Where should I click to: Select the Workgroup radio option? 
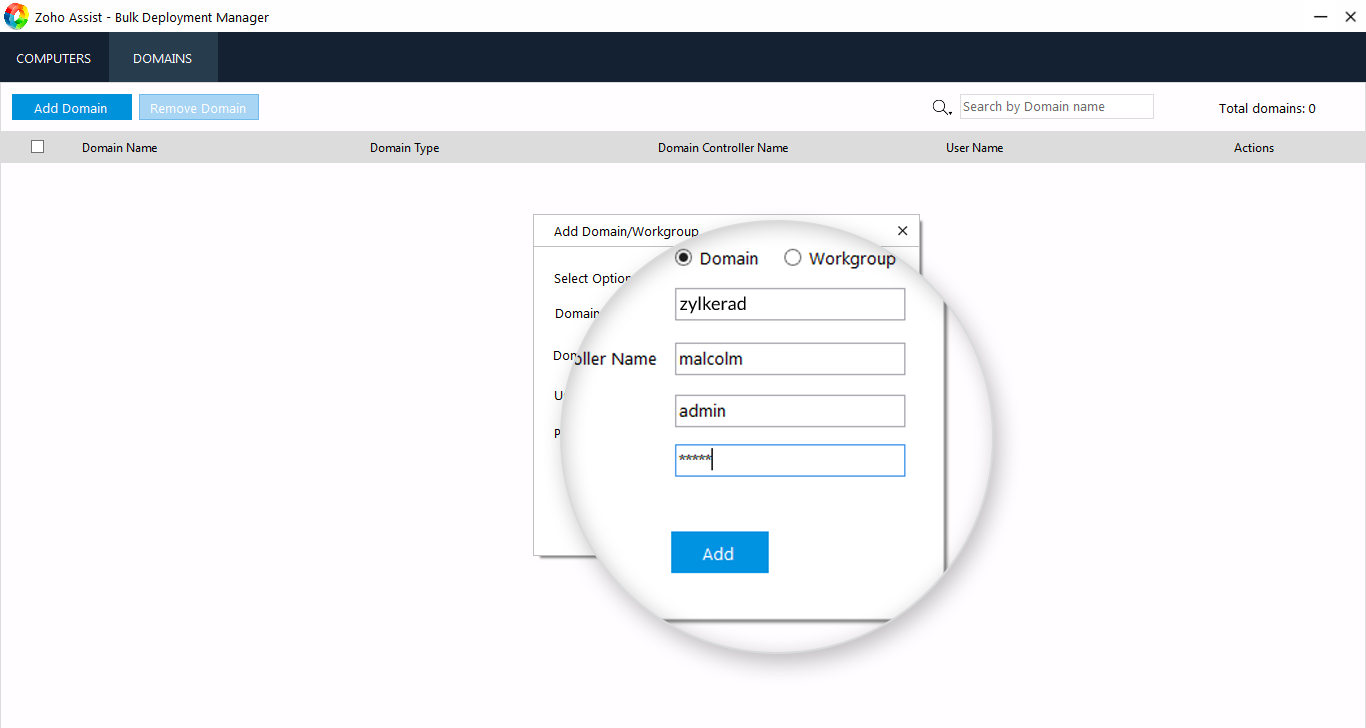pyautogui.click(x=792, y=258)
